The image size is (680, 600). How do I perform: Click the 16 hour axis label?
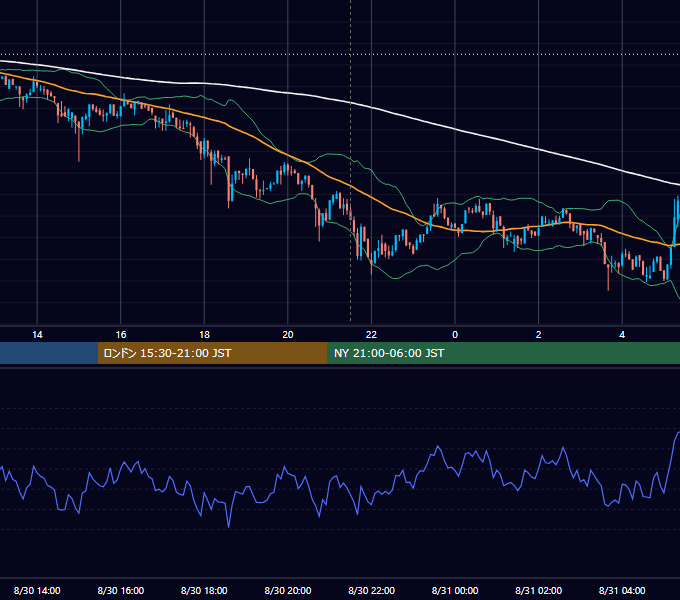point(121,335)
